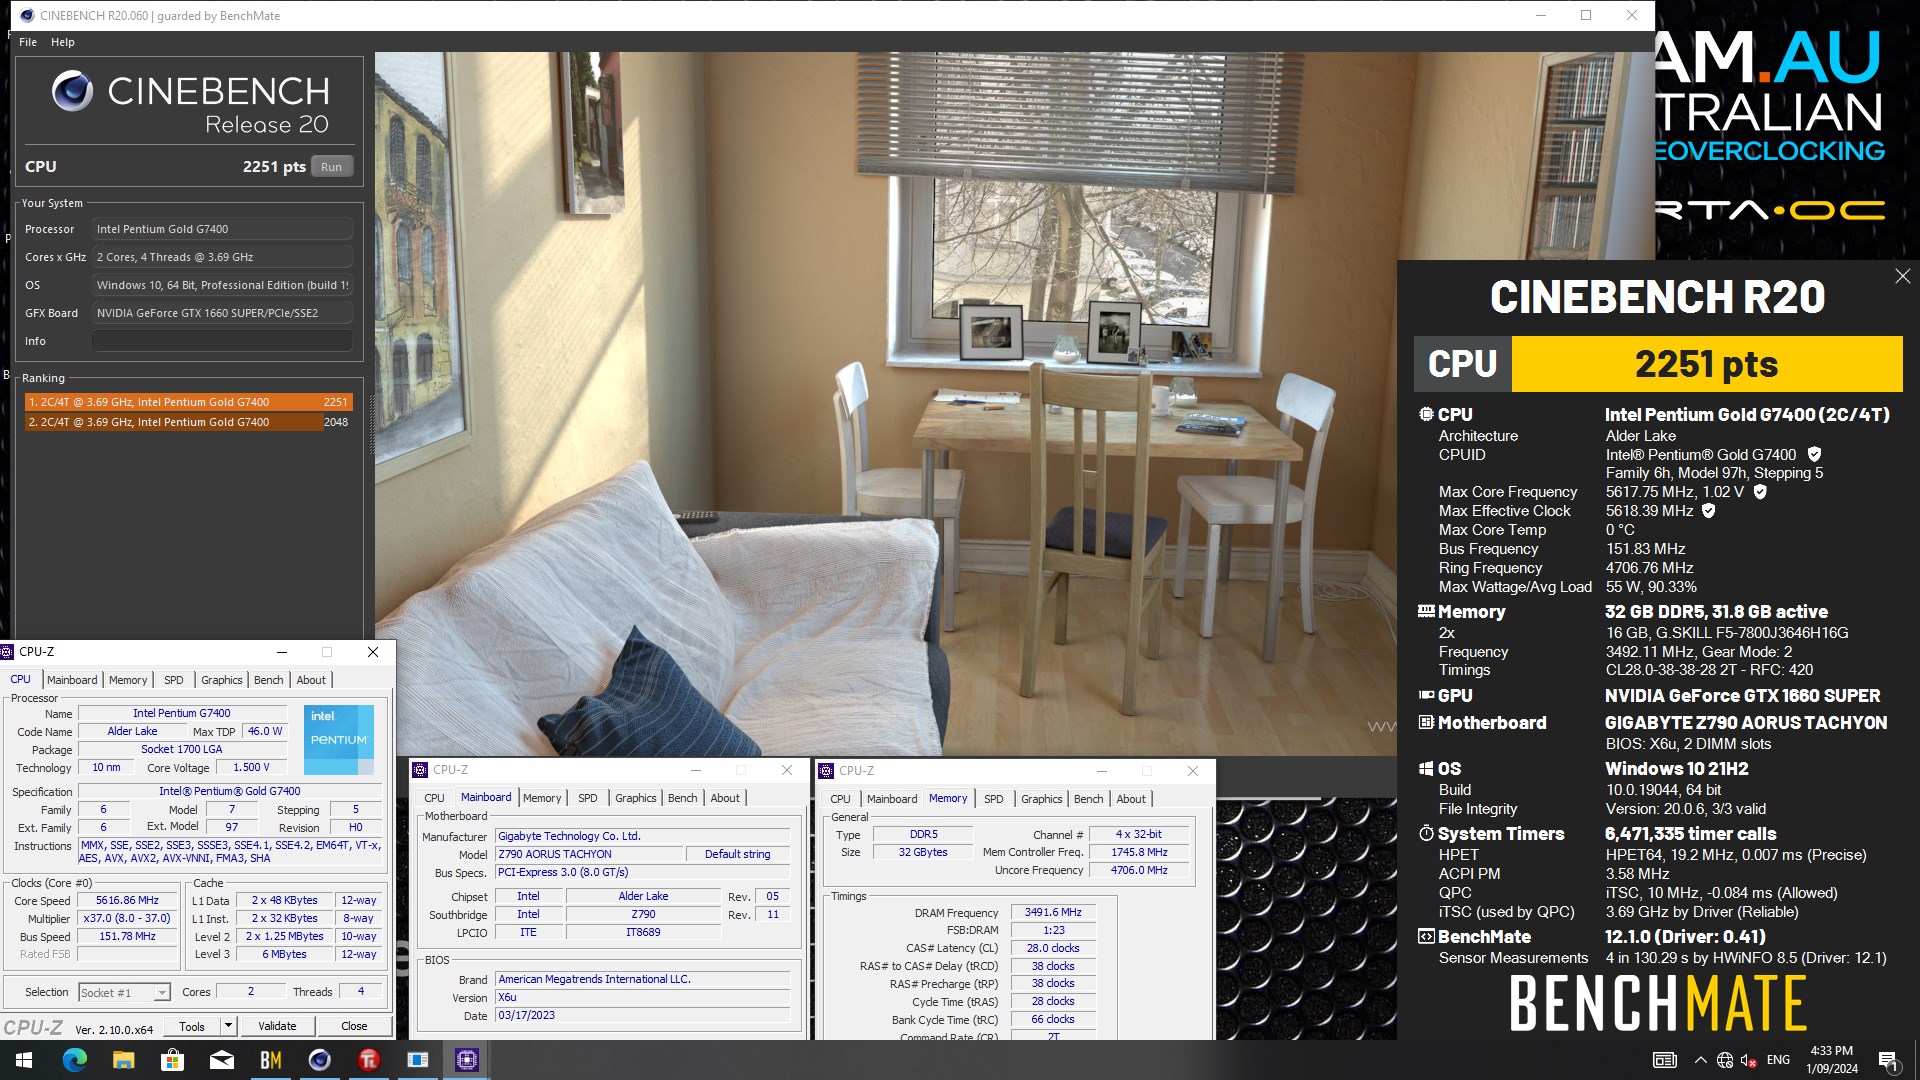Open News and interests tray icon
Image resolution: width=1920 pixels, height=1080 pixels.
click(1664, 1060)
